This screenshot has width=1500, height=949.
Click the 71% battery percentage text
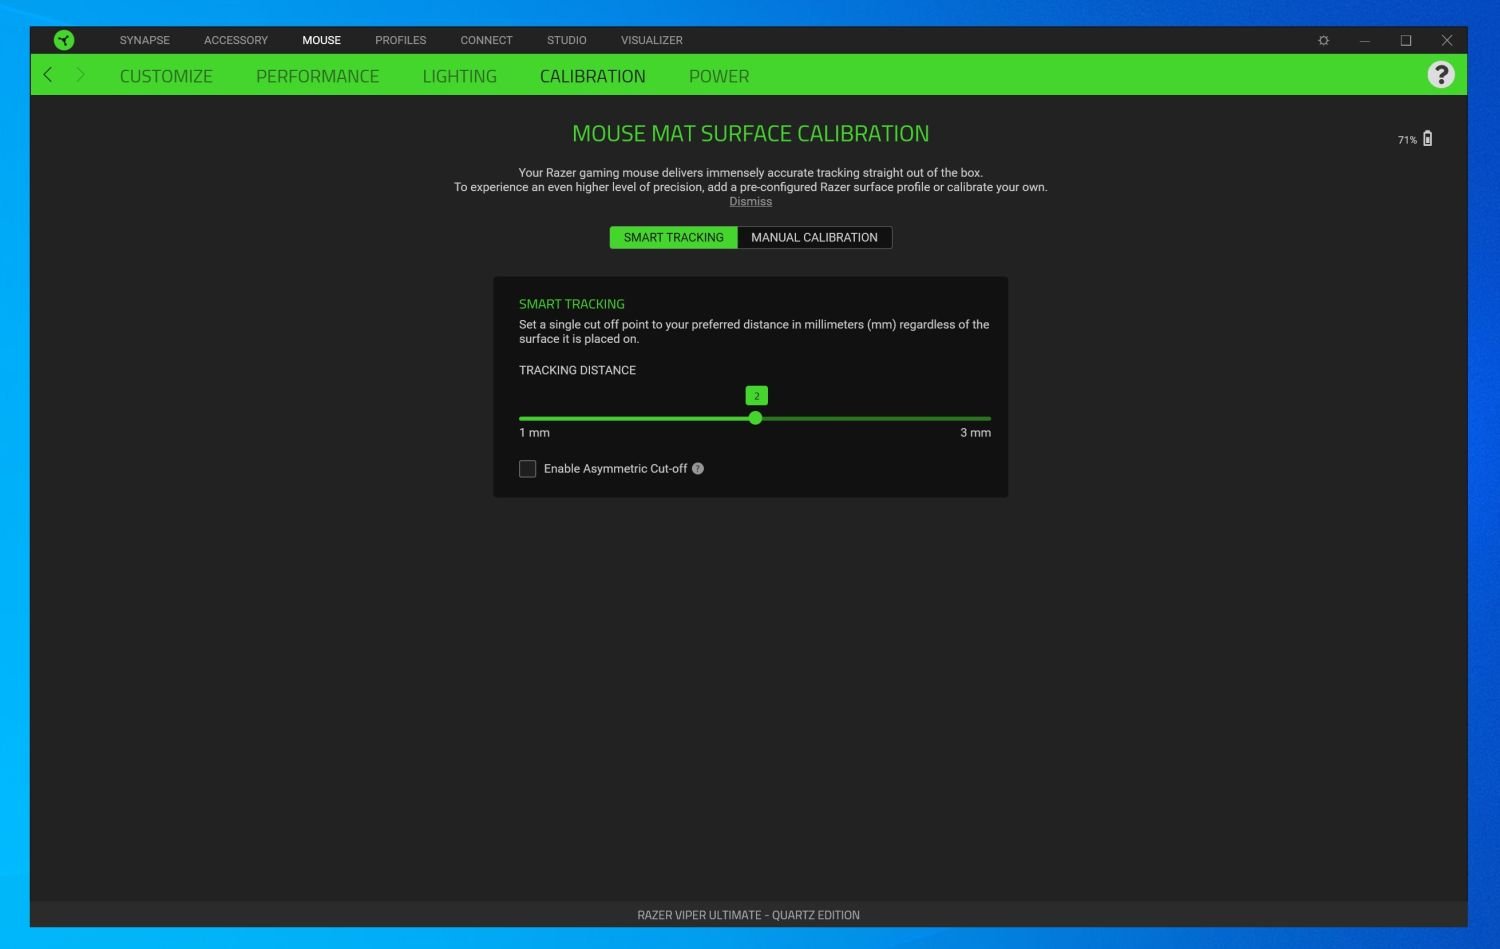pyautogui.click(x=1407, y=140)
